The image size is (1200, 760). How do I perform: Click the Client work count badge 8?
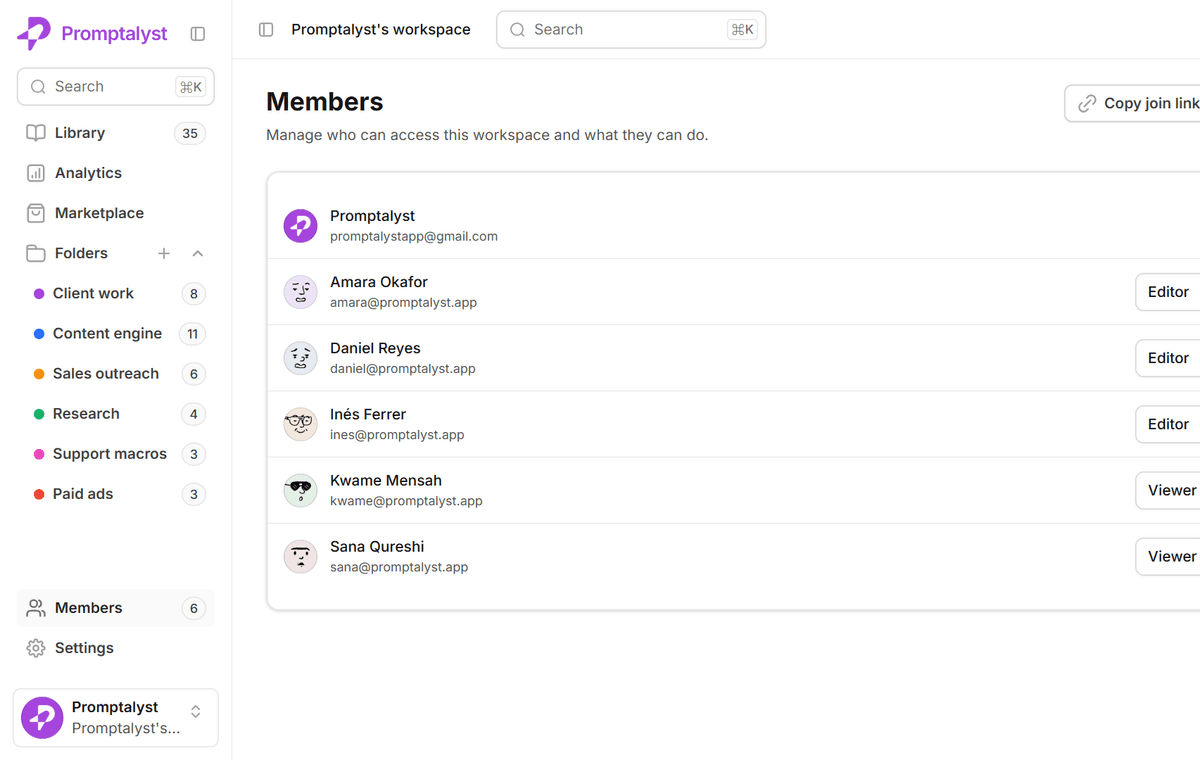coord(194,294)
